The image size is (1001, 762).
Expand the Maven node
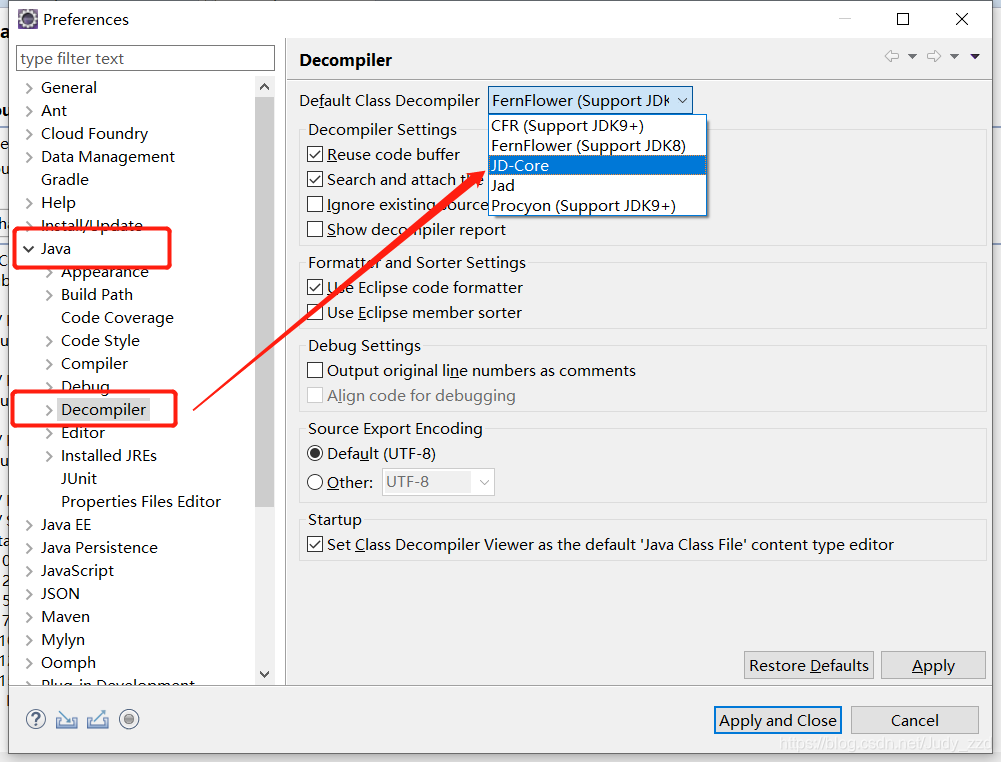pos(29,617)
